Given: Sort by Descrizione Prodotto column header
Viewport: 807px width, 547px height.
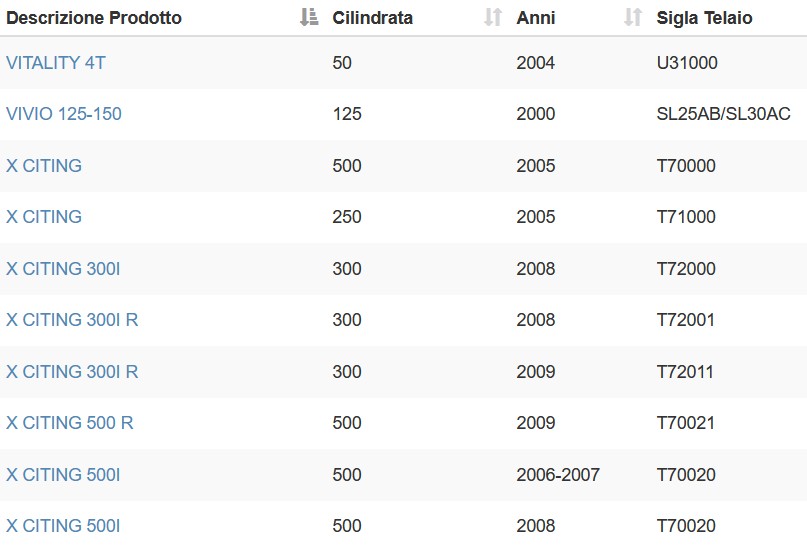Looking at the screenshot, I should [94, 18].
